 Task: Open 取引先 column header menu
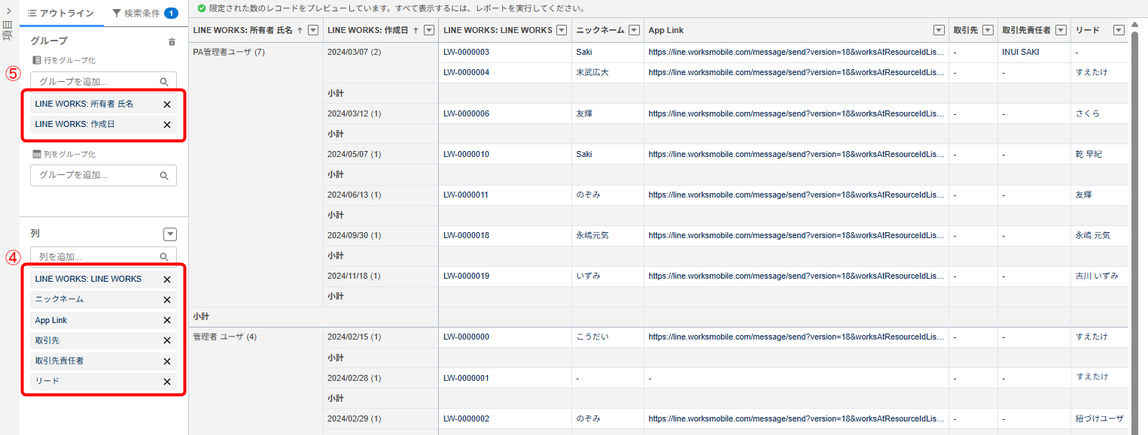[987, 30]
